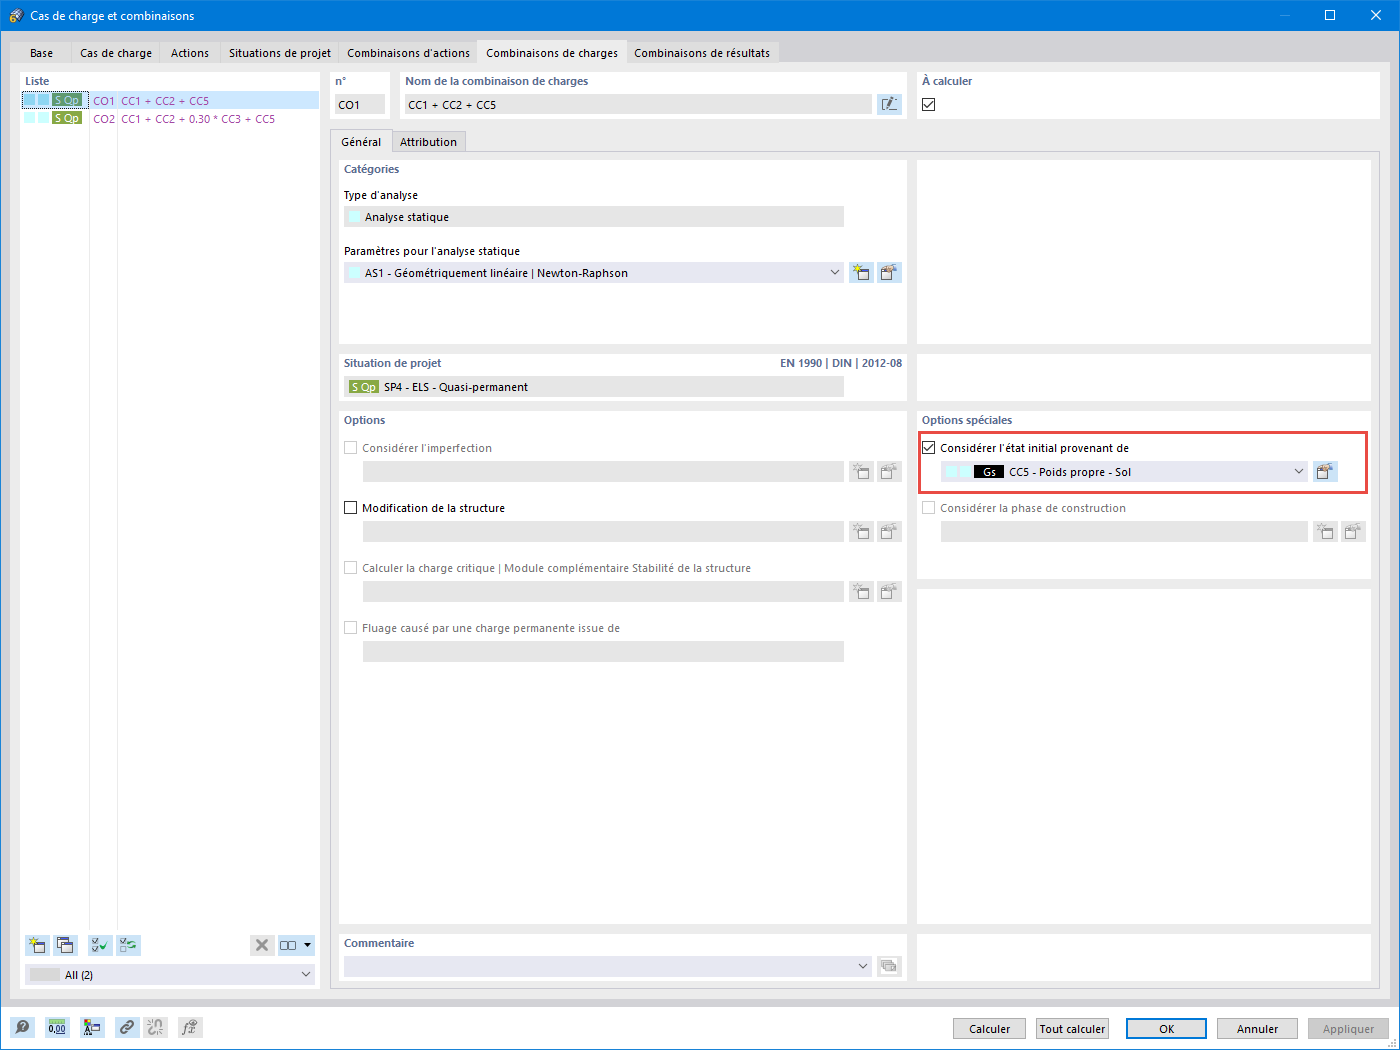Click the broken link icon
Viewport: 1400px width, 1050px height.
155,1027
